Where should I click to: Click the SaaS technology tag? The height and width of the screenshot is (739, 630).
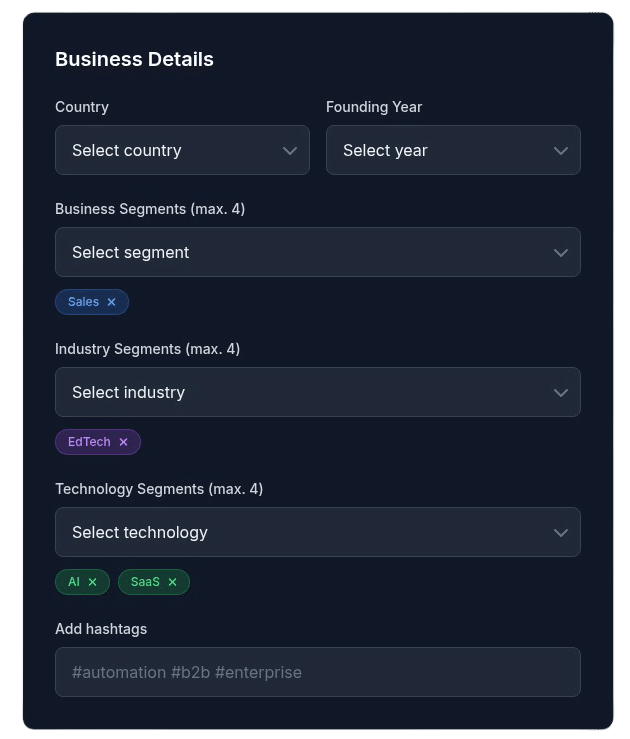tap(145, 582)
